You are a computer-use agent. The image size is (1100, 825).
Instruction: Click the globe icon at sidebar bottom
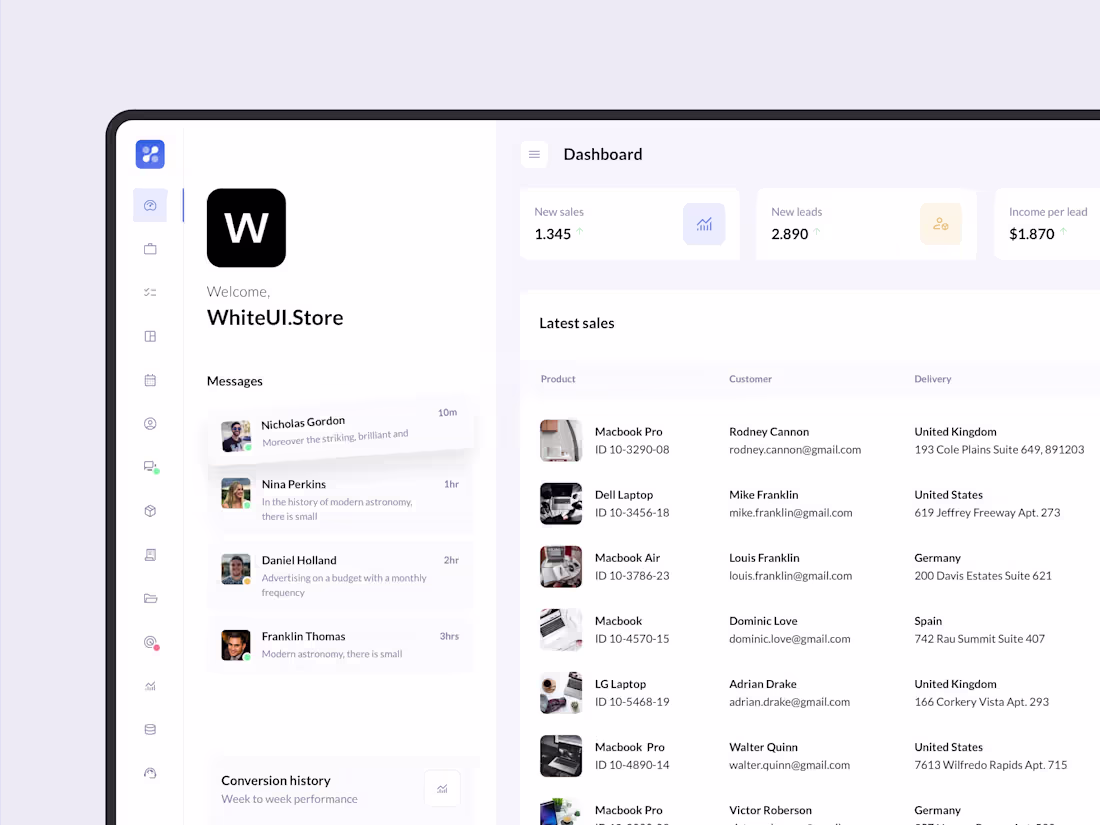(x=150, y=773)
